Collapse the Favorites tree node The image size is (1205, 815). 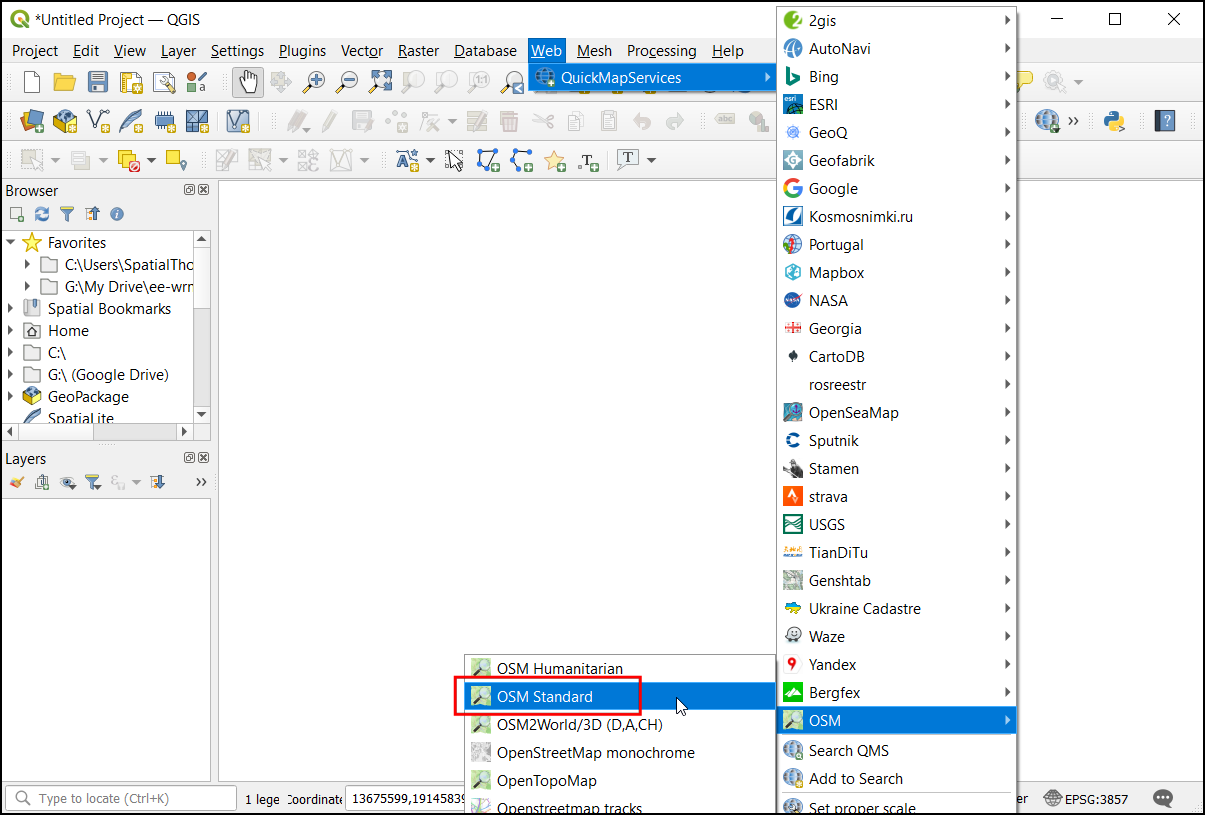tap(11, 242)
